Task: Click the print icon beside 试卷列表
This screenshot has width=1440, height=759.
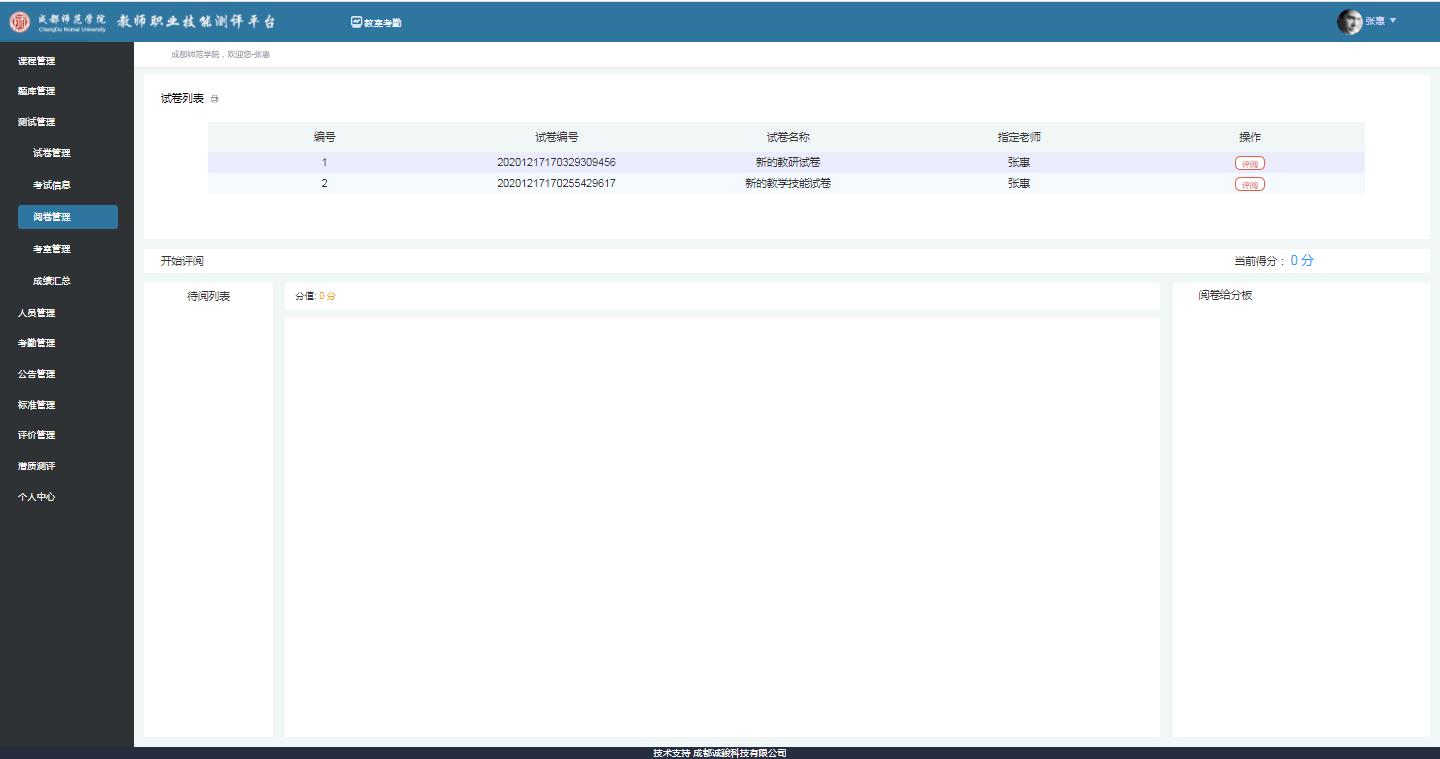Action: [x=214, y=99]
